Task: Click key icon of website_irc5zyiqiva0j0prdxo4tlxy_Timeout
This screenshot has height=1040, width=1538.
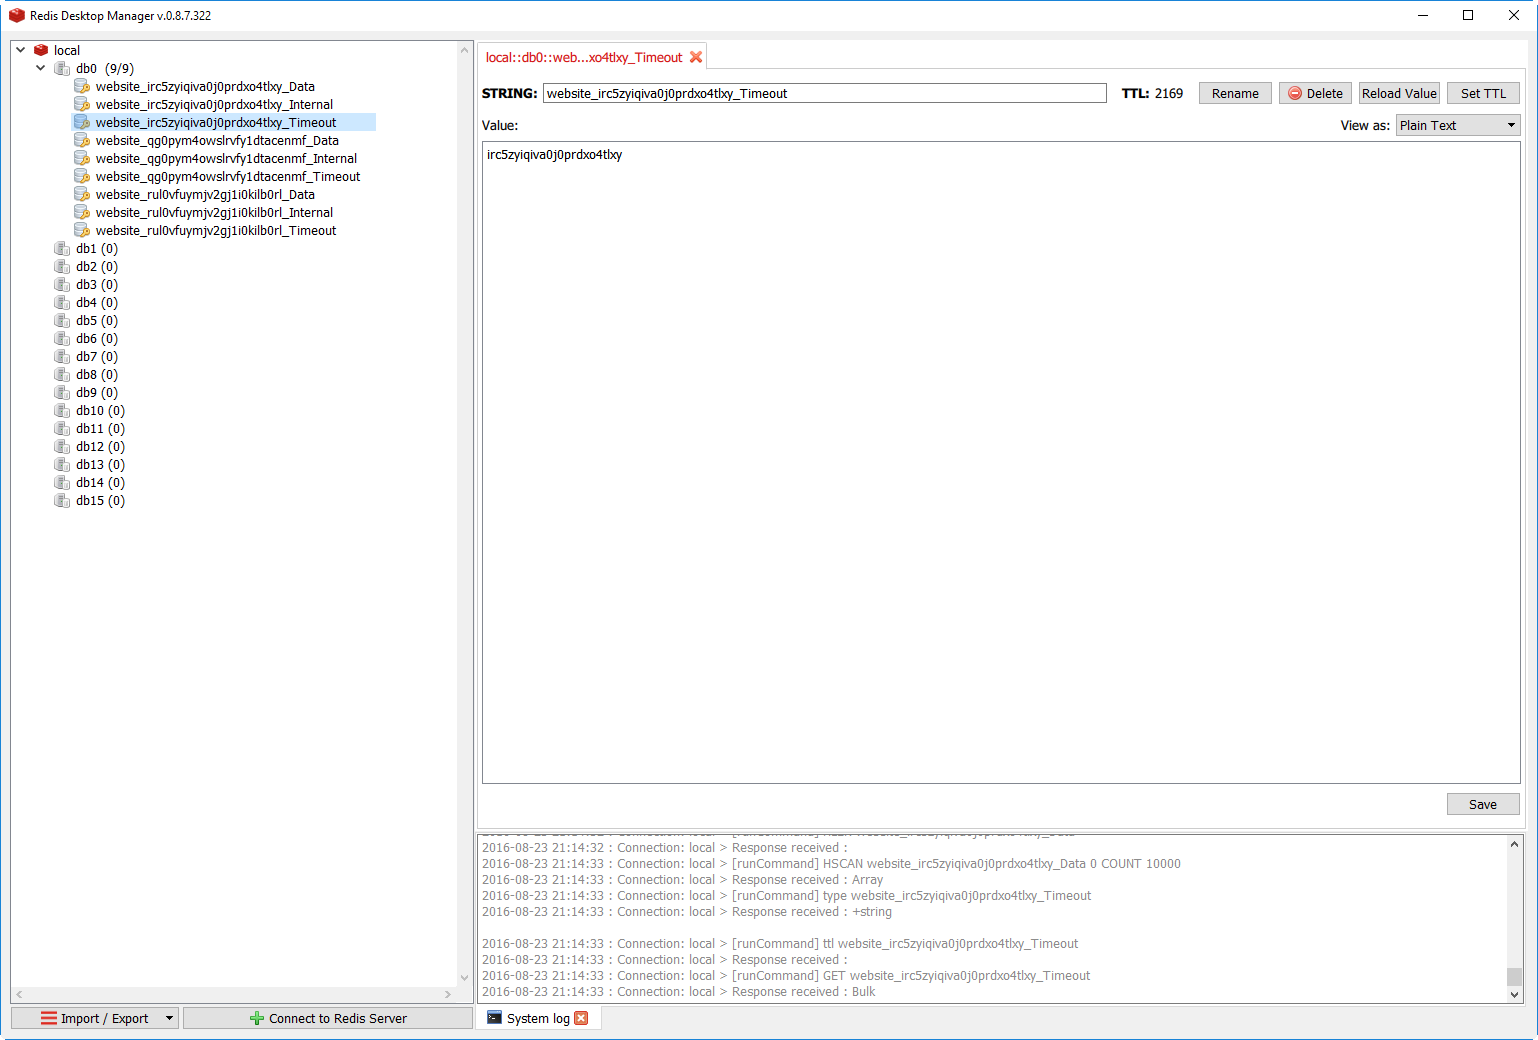Action: 82,122
